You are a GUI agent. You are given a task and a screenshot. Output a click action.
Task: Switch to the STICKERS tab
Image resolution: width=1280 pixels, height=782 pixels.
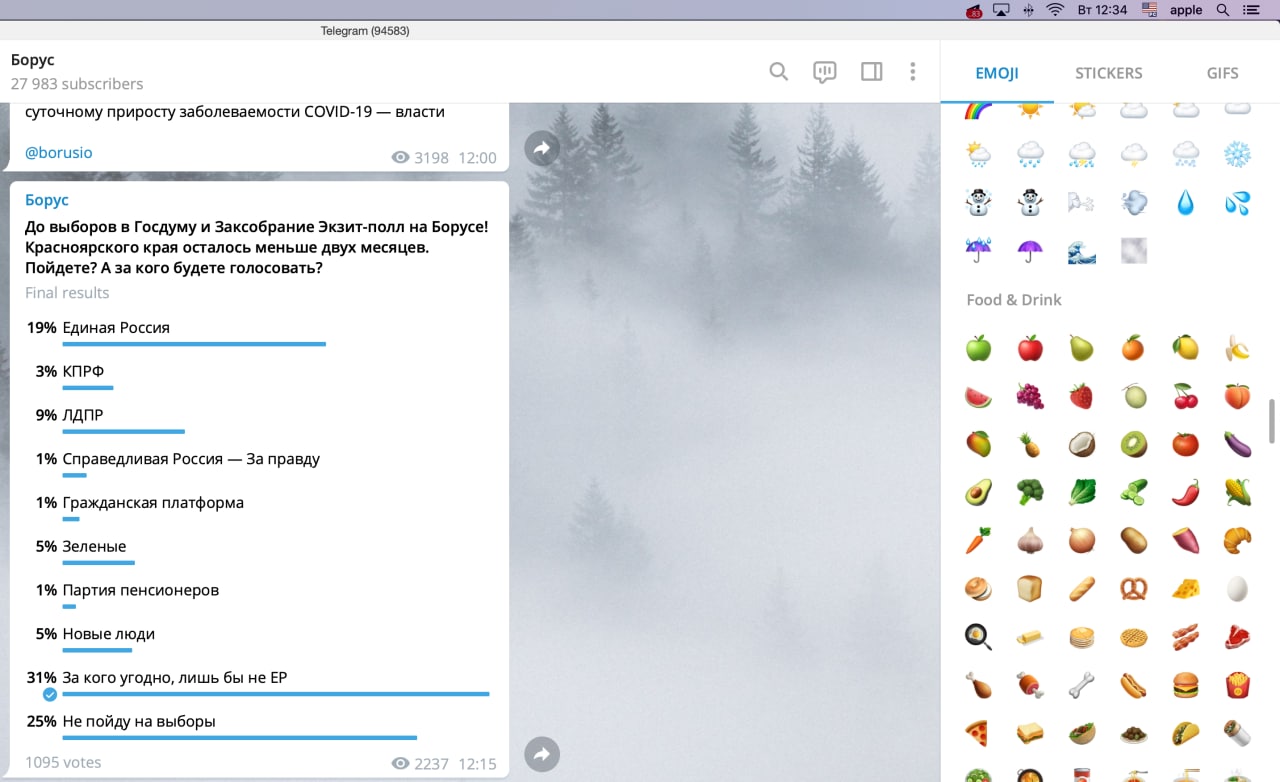1109,73
